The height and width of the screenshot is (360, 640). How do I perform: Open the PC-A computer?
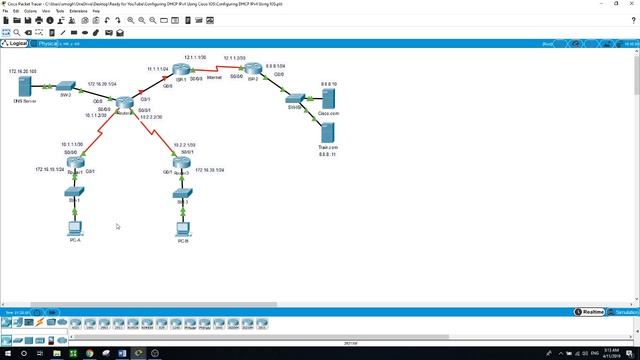(75, 229)
